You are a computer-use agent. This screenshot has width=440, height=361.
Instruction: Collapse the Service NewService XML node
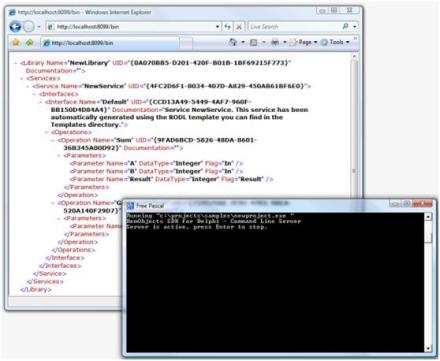[x=28, y=86]
